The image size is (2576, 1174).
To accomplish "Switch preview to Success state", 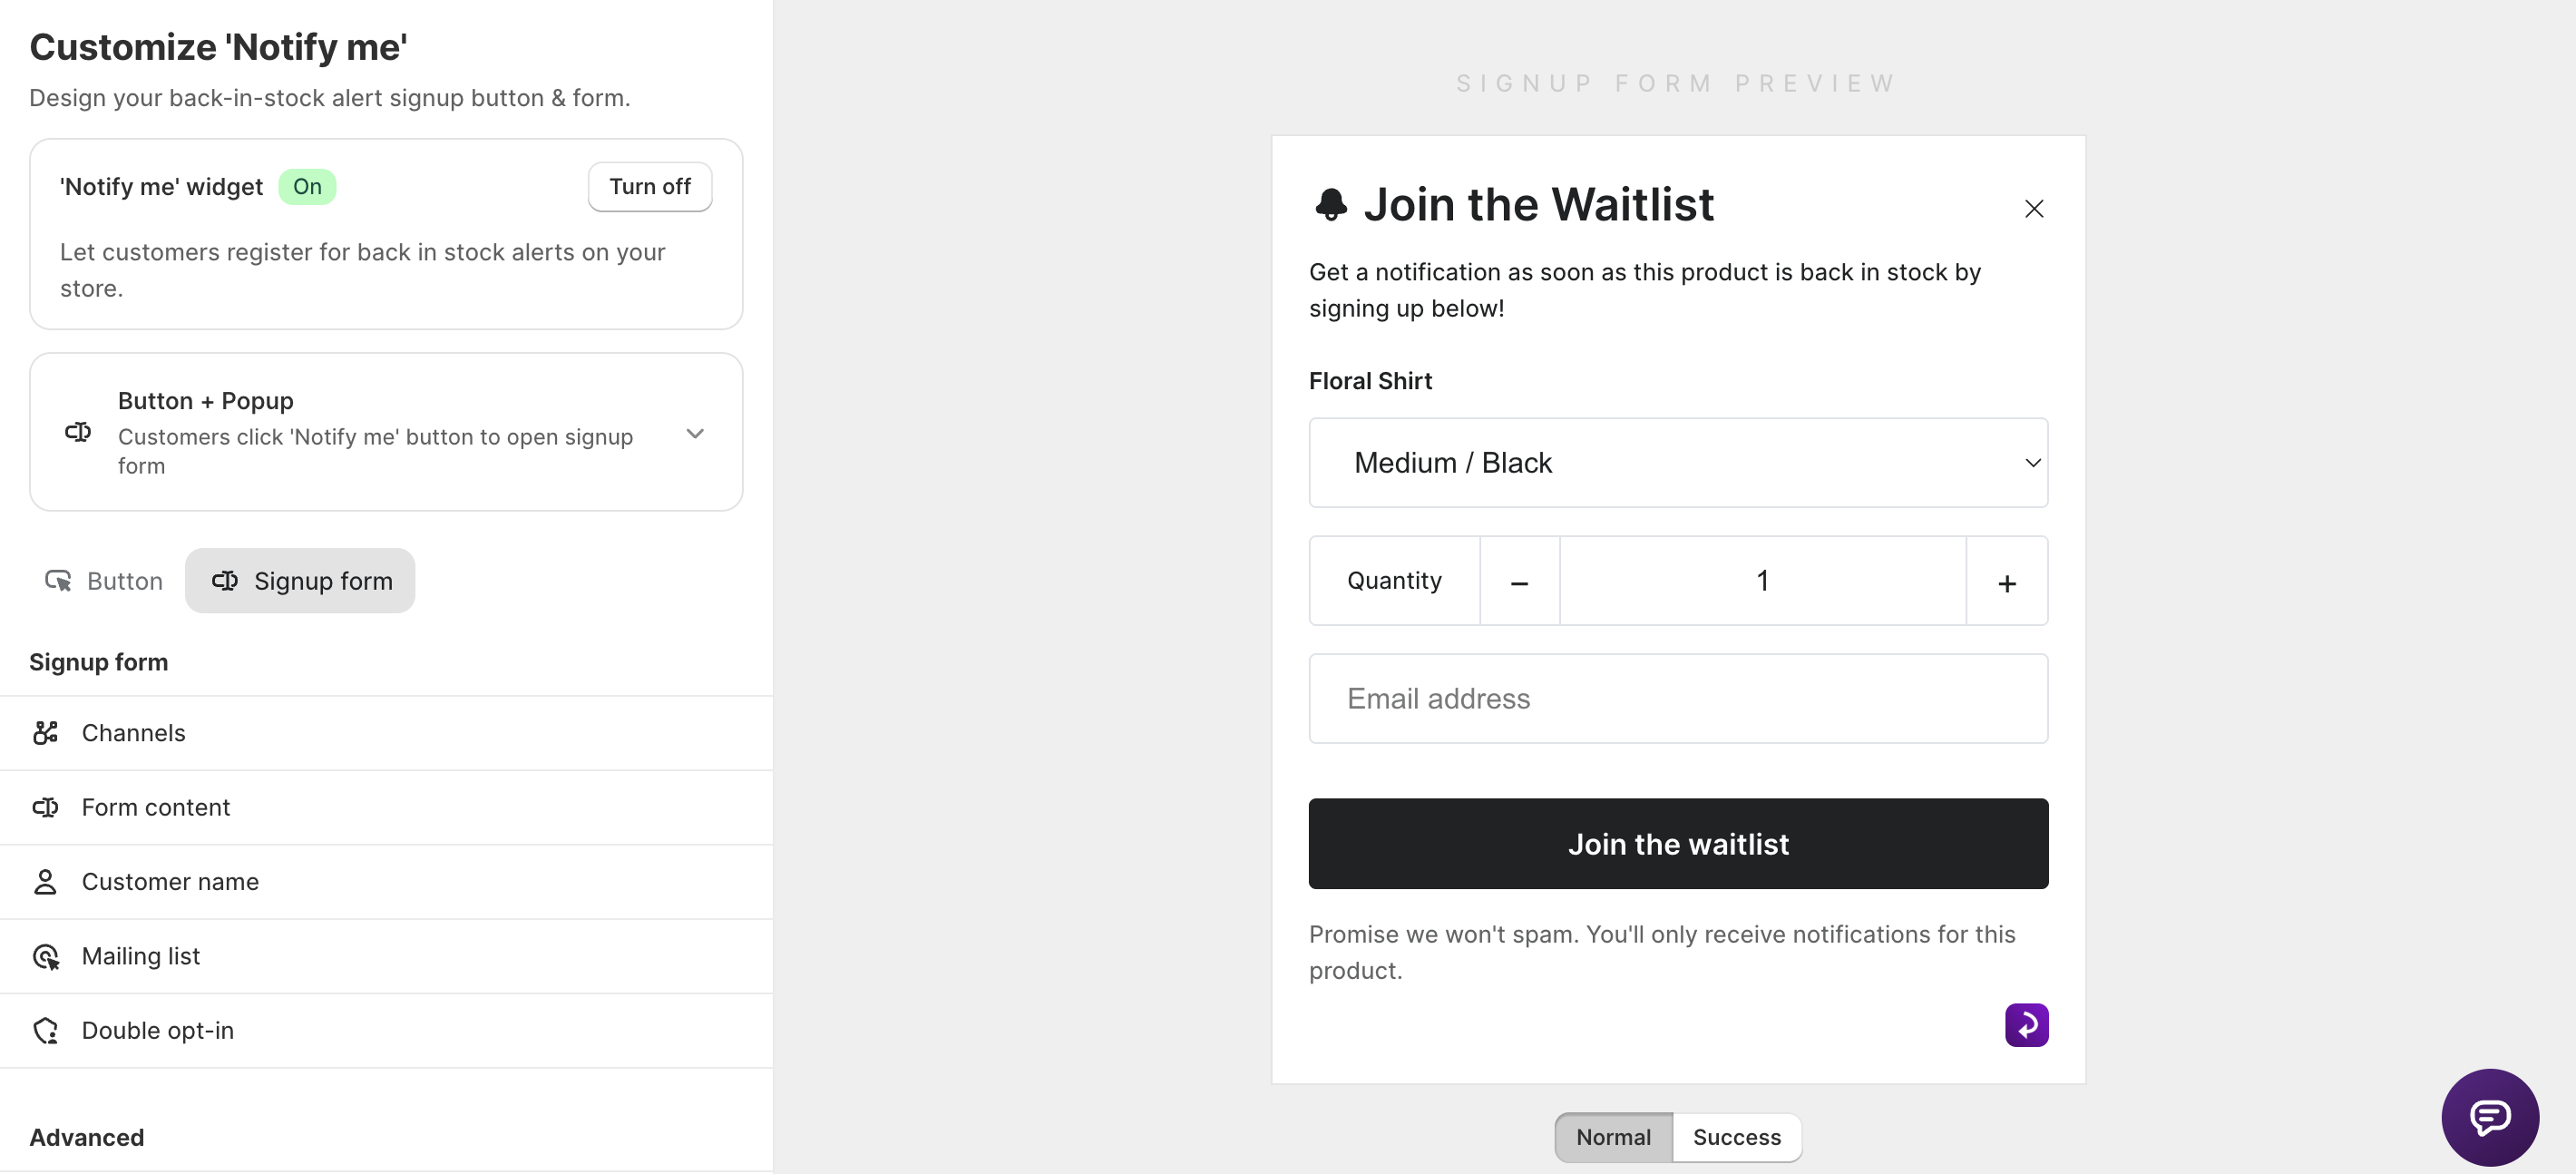I will [x=1736, y=1138].
